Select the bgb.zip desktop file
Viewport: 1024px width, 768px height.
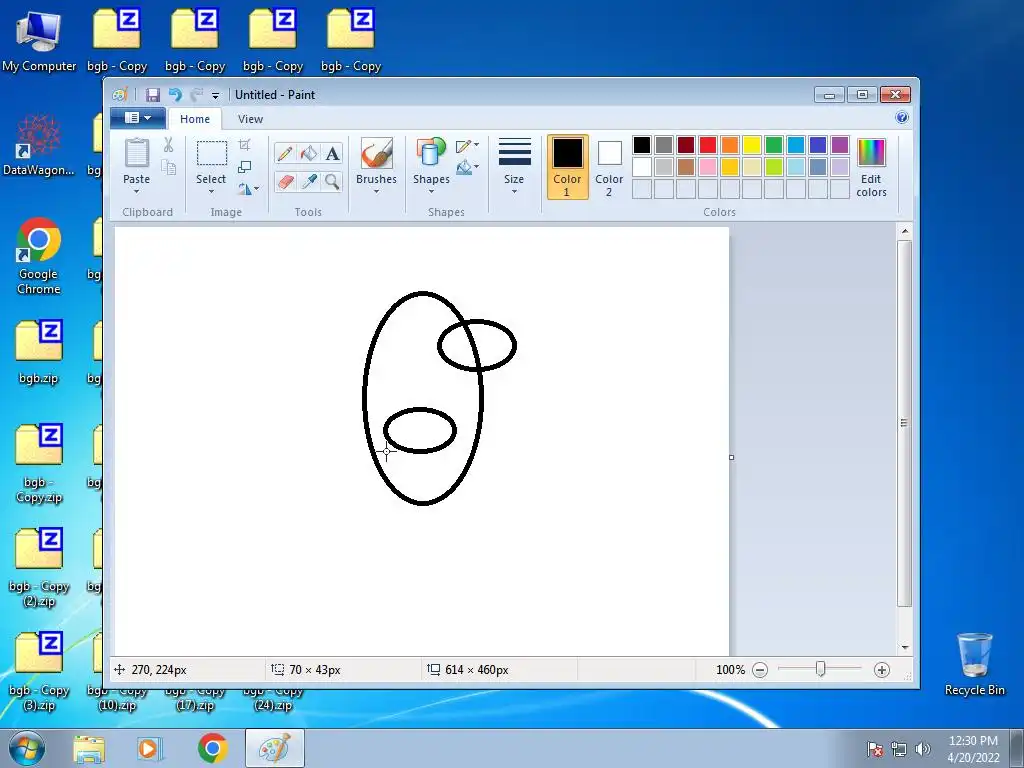[x=39, y=353]
